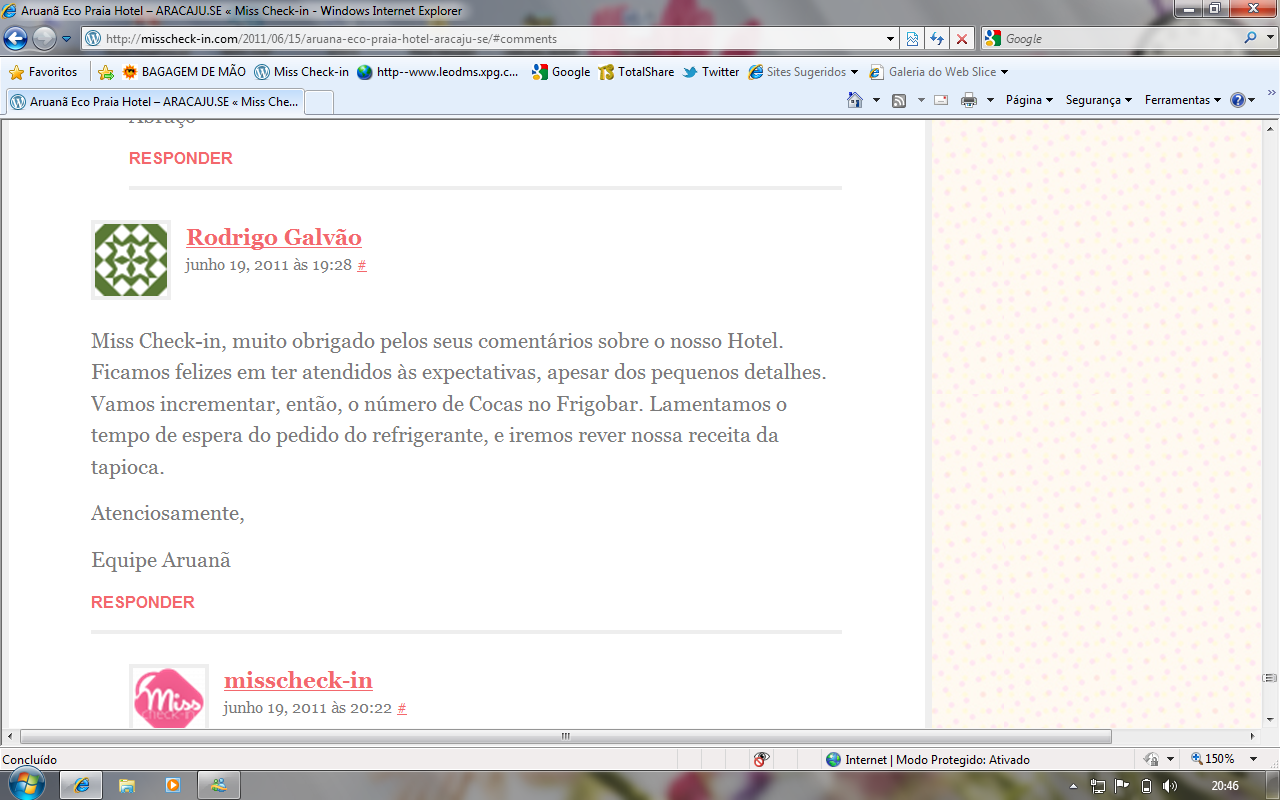1280x800 pixels.
Task: Open the Favoritos favorites panel
Action: [43, 72]
